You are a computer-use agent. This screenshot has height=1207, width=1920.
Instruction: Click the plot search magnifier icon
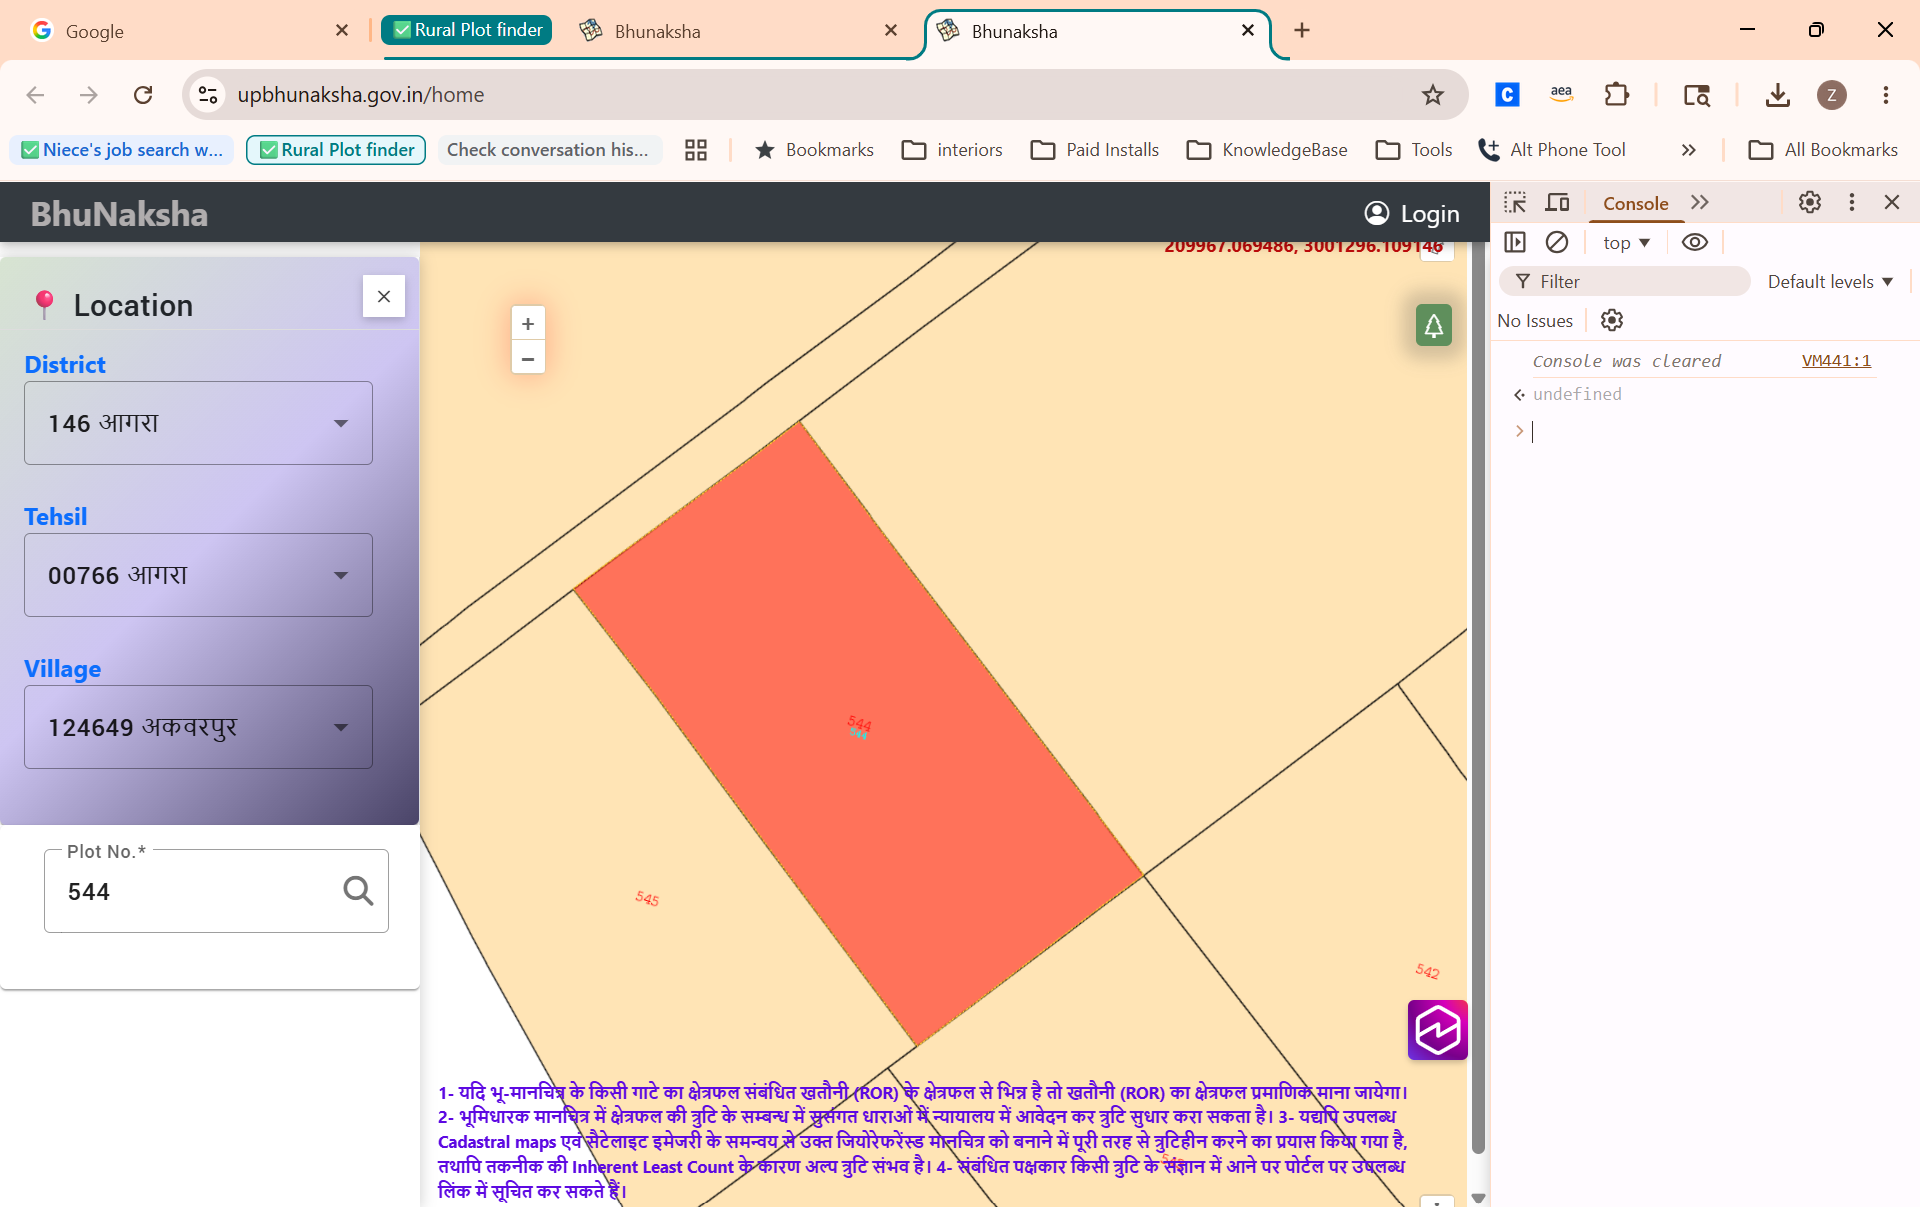pos(358,890)
